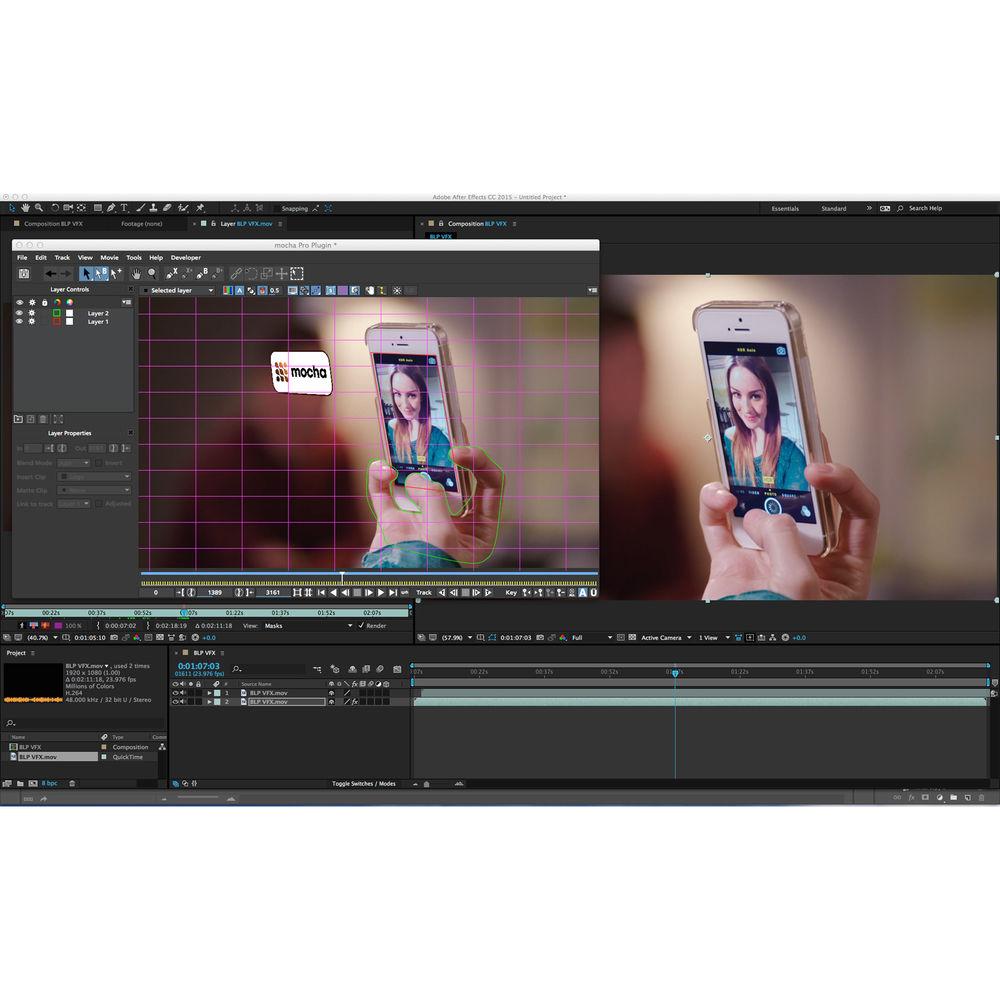Screen dimensions: 1000x1000
Task: Click the Track button in mocha's tracking controls
Action: pos(423,592)
